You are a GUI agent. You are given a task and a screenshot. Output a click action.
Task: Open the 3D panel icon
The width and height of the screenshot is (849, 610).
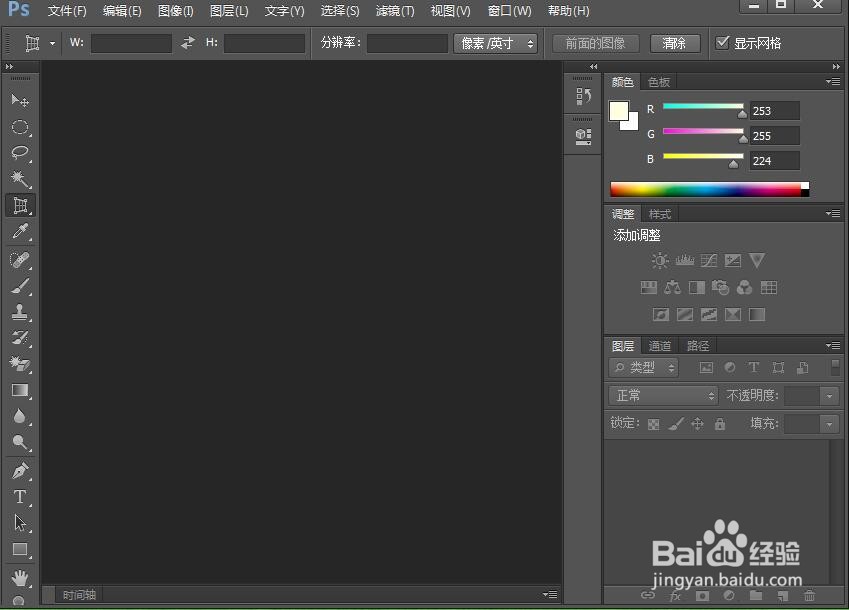click(583, 135)
